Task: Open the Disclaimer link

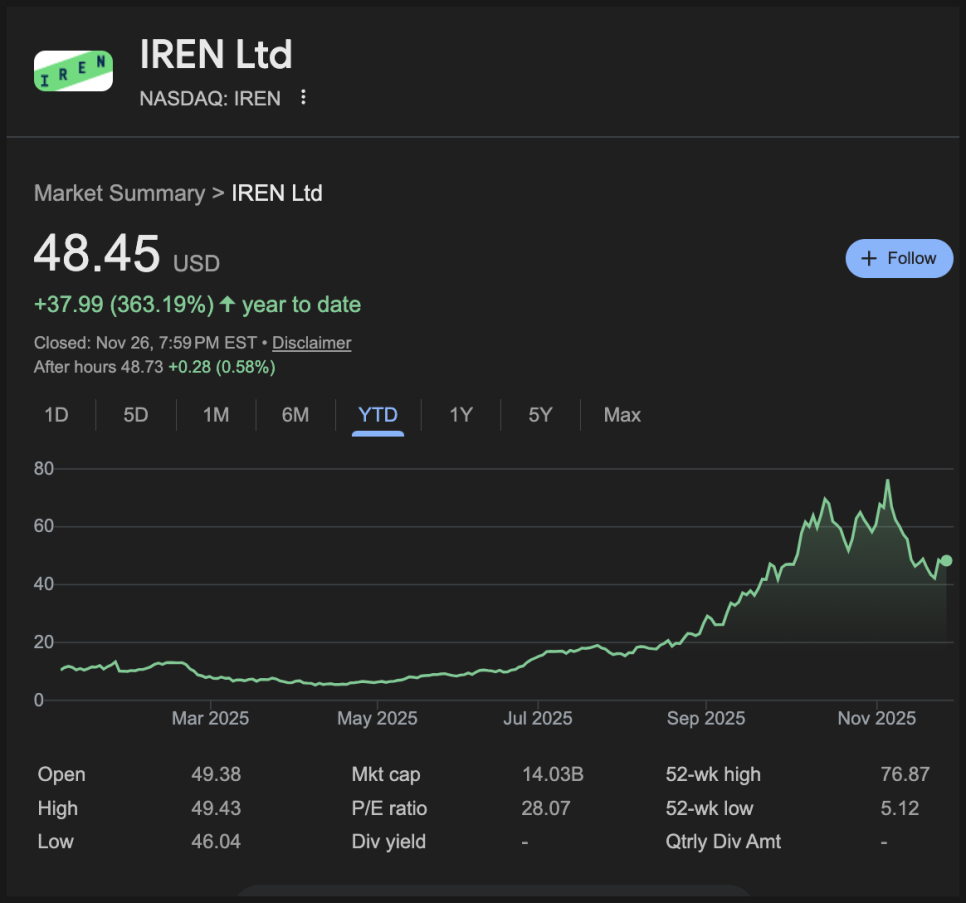Action: 312,342
